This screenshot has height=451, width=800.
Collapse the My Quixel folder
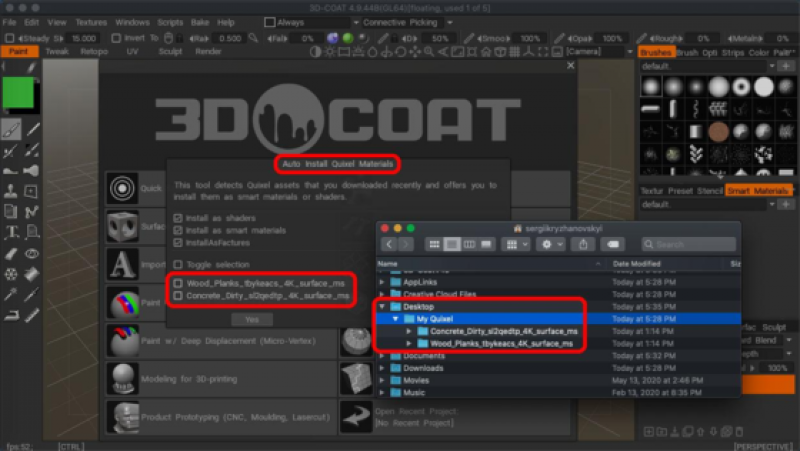[395, 319]
